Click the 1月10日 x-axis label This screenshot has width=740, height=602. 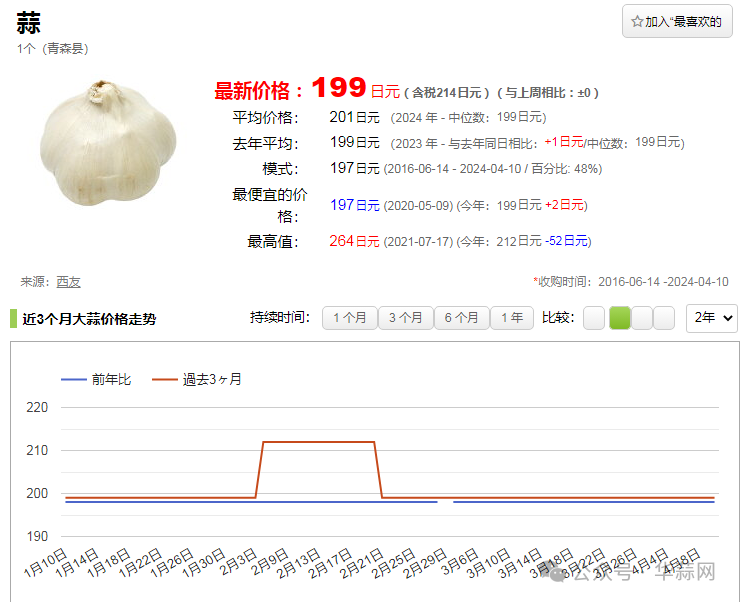point(46,562)
